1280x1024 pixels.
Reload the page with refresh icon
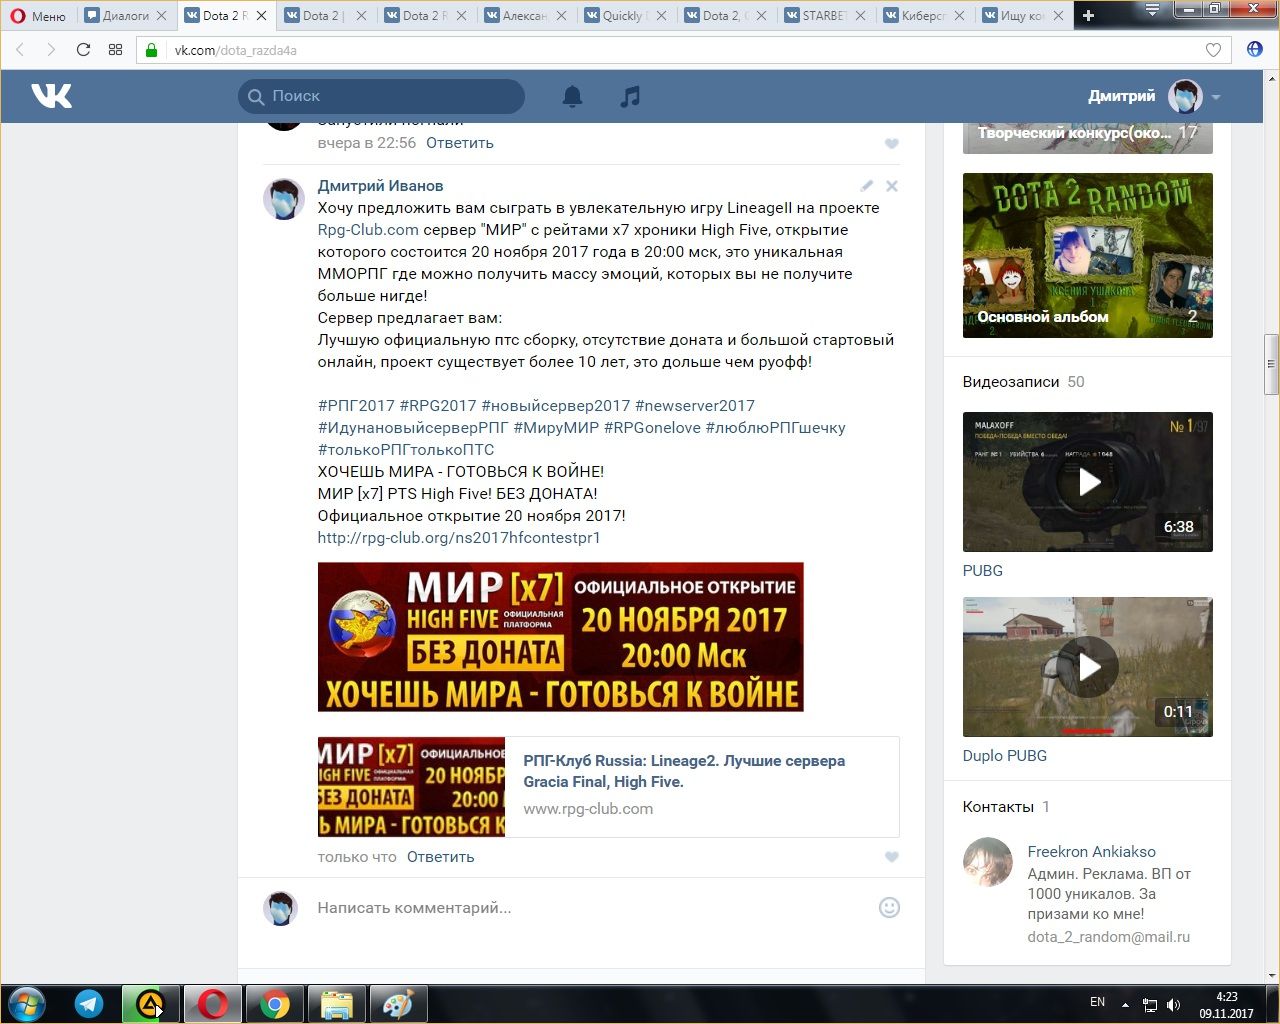(83, 50)
